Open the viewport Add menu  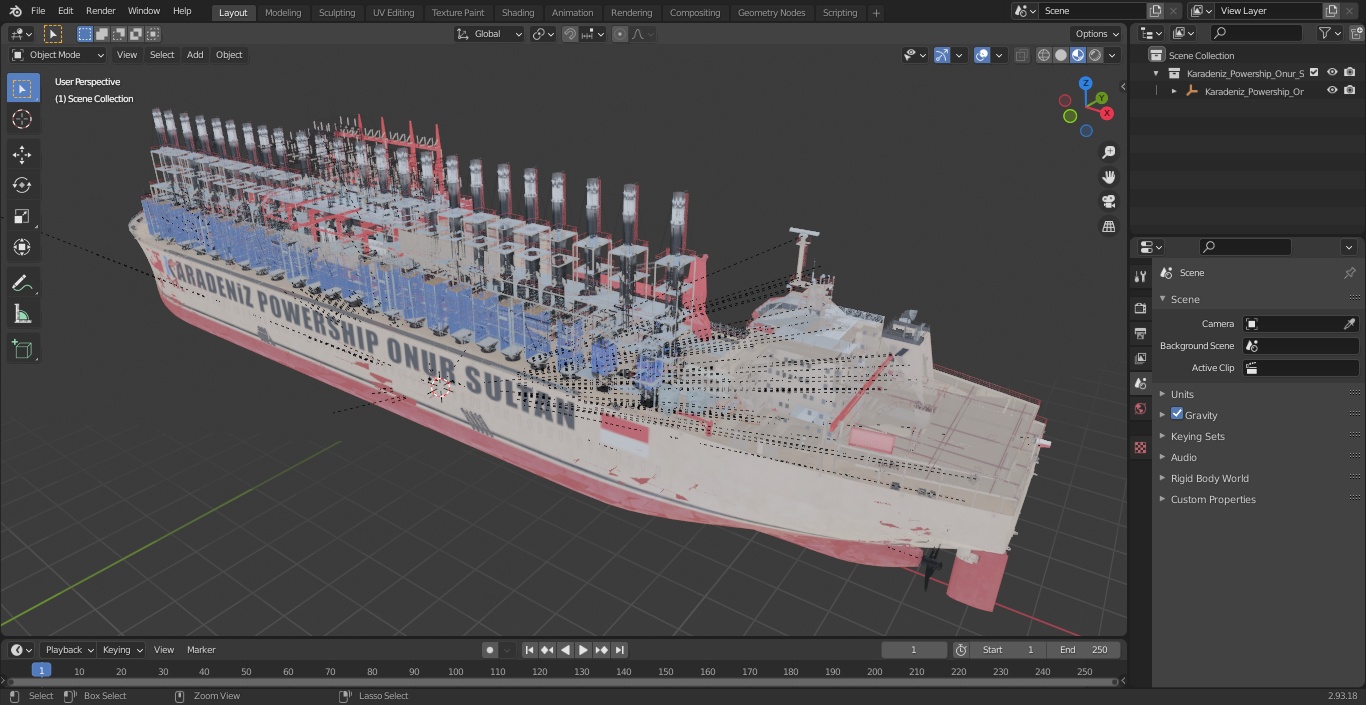pyautogui.click(x=195, y=55)
